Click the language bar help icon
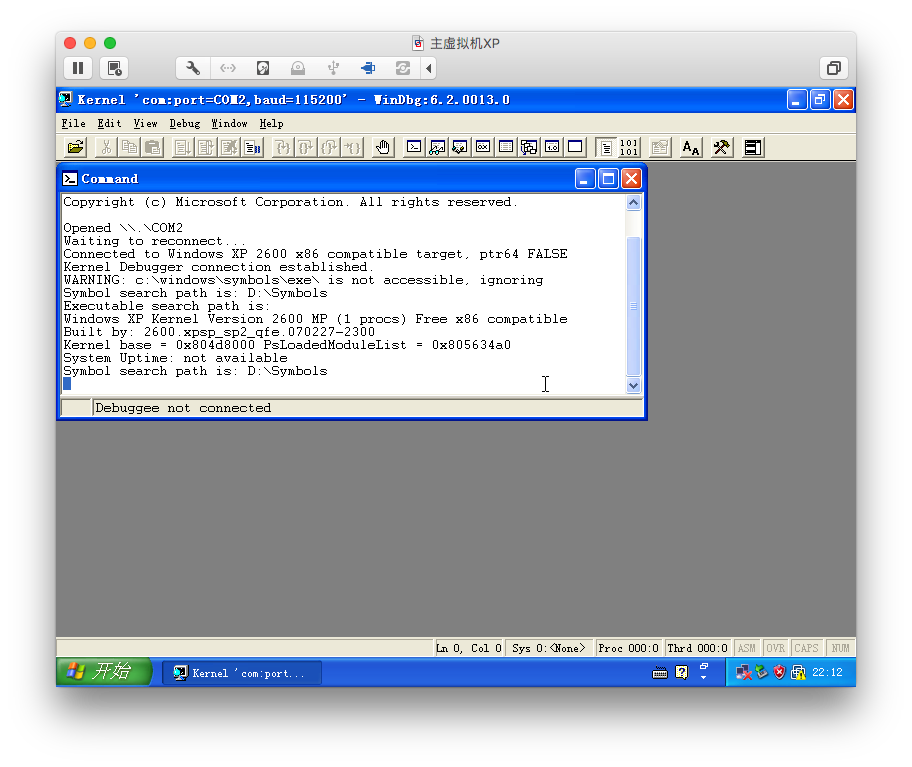 click(x=682, y=673)
